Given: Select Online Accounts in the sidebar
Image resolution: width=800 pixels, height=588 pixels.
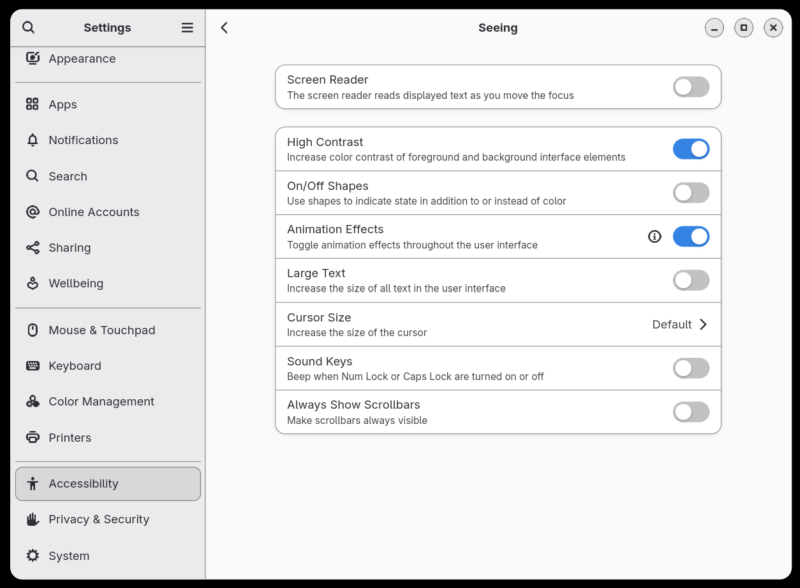Looking at the screenshot, I should (x=94, y=212).
